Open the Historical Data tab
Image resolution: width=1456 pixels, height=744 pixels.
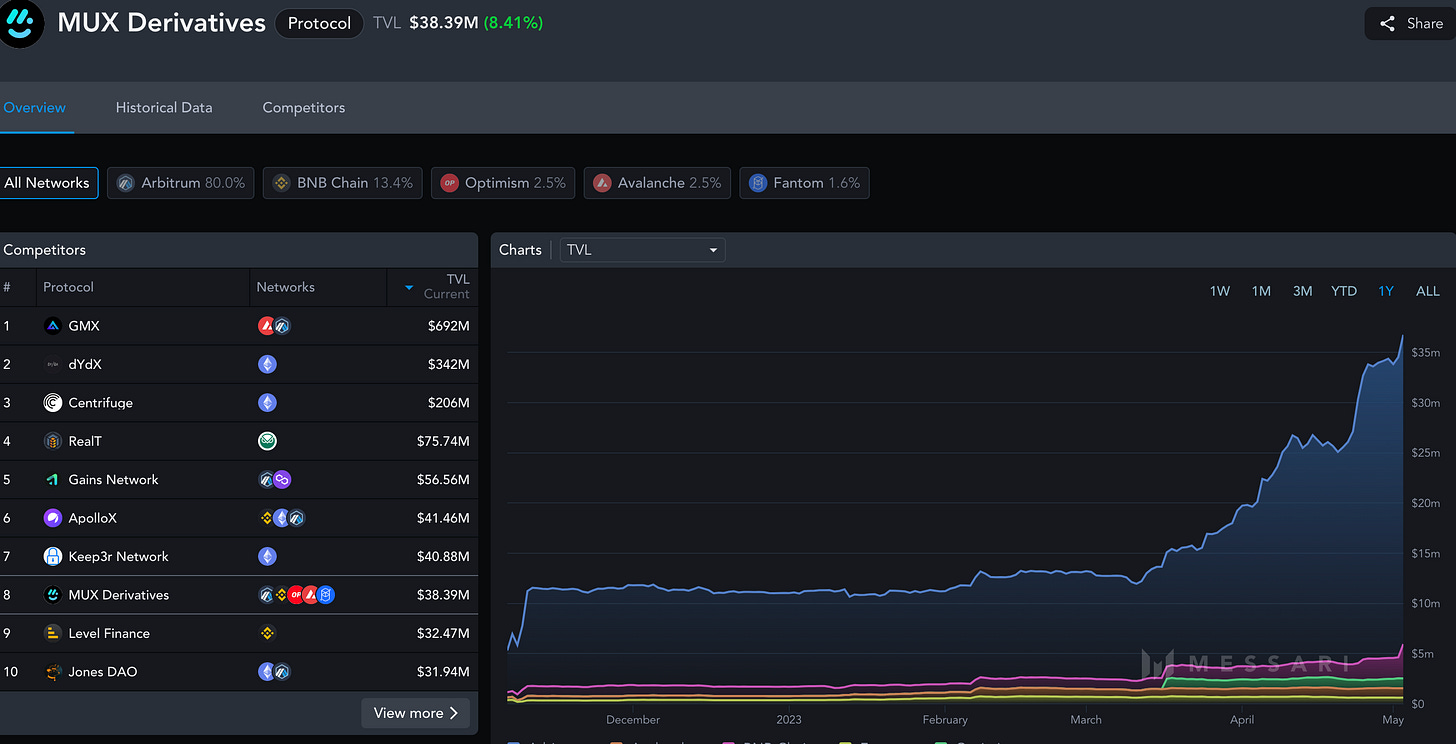[164, 107]
